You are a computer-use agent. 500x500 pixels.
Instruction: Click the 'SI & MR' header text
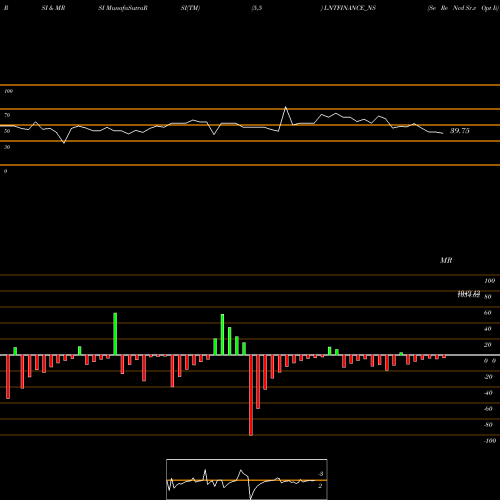[53, 8]
